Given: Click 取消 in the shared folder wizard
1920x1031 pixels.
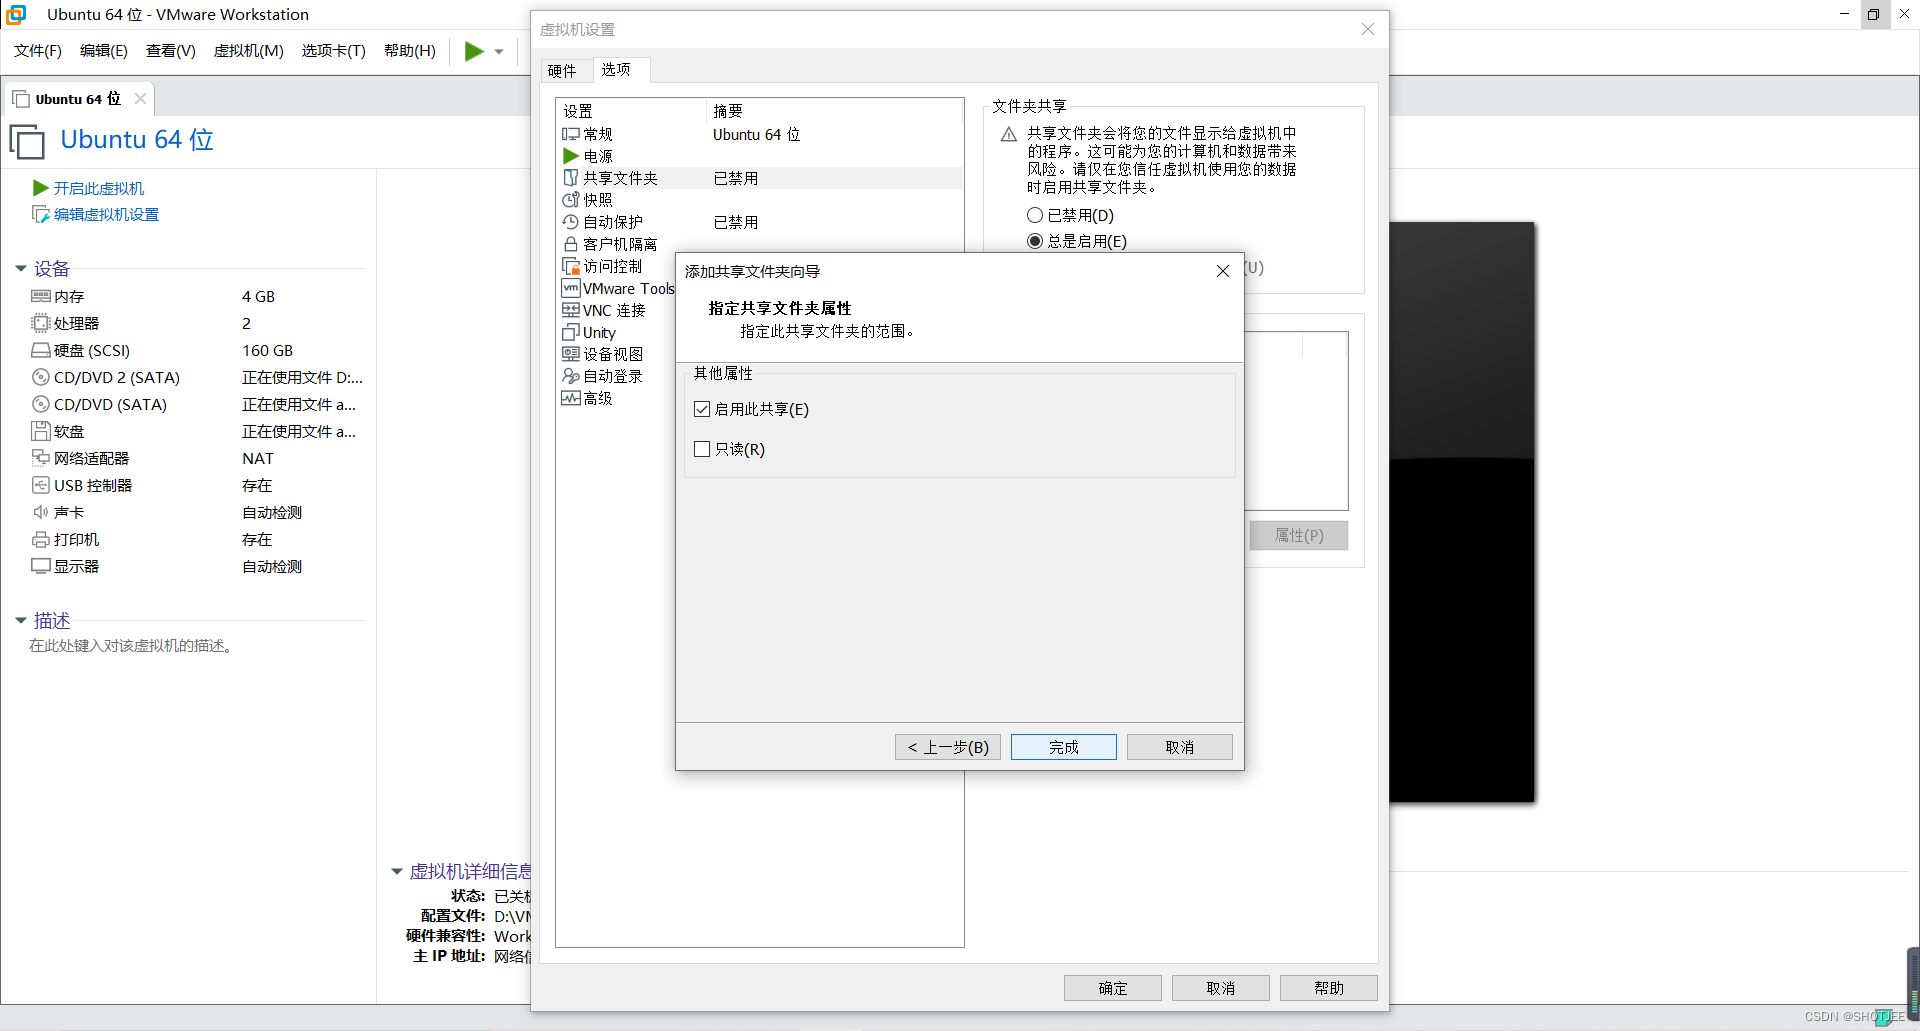Looking at the screenshot, I should pyautogui.click(x=1180, y=747).
